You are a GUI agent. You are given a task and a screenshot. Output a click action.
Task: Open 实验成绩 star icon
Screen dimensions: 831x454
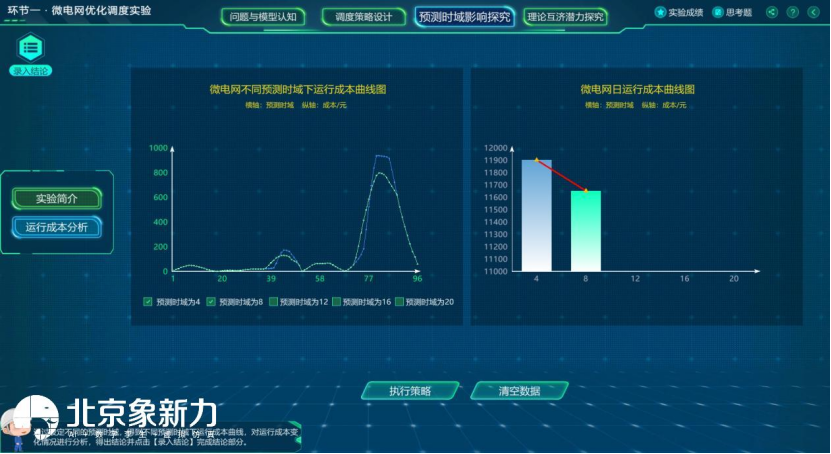click(661, 12)
